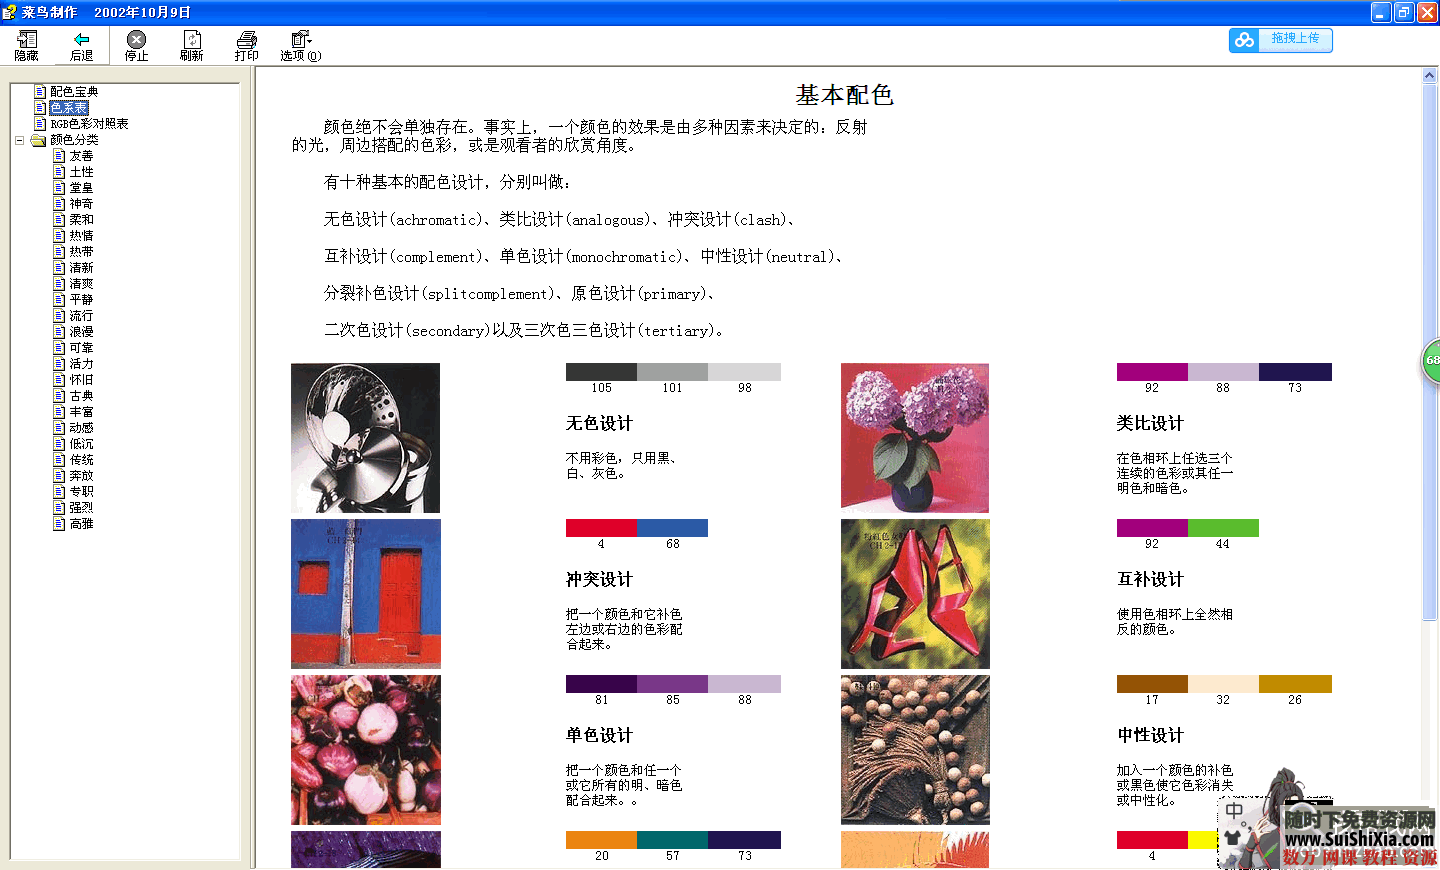The height and width of the screenshot is (870, 1440).
Task: Click the hydrangea flower vase image
Action: [915, 438]
